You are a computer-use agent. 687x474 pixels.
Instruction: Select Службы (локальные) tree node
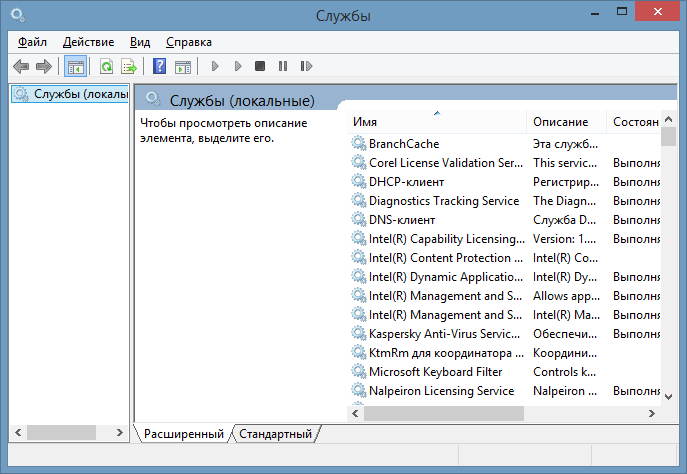tap(70, 94)
